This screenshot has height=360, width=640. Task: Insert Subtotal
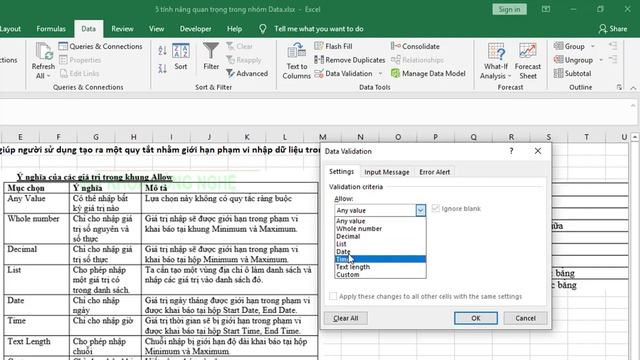tap(573, 73)
